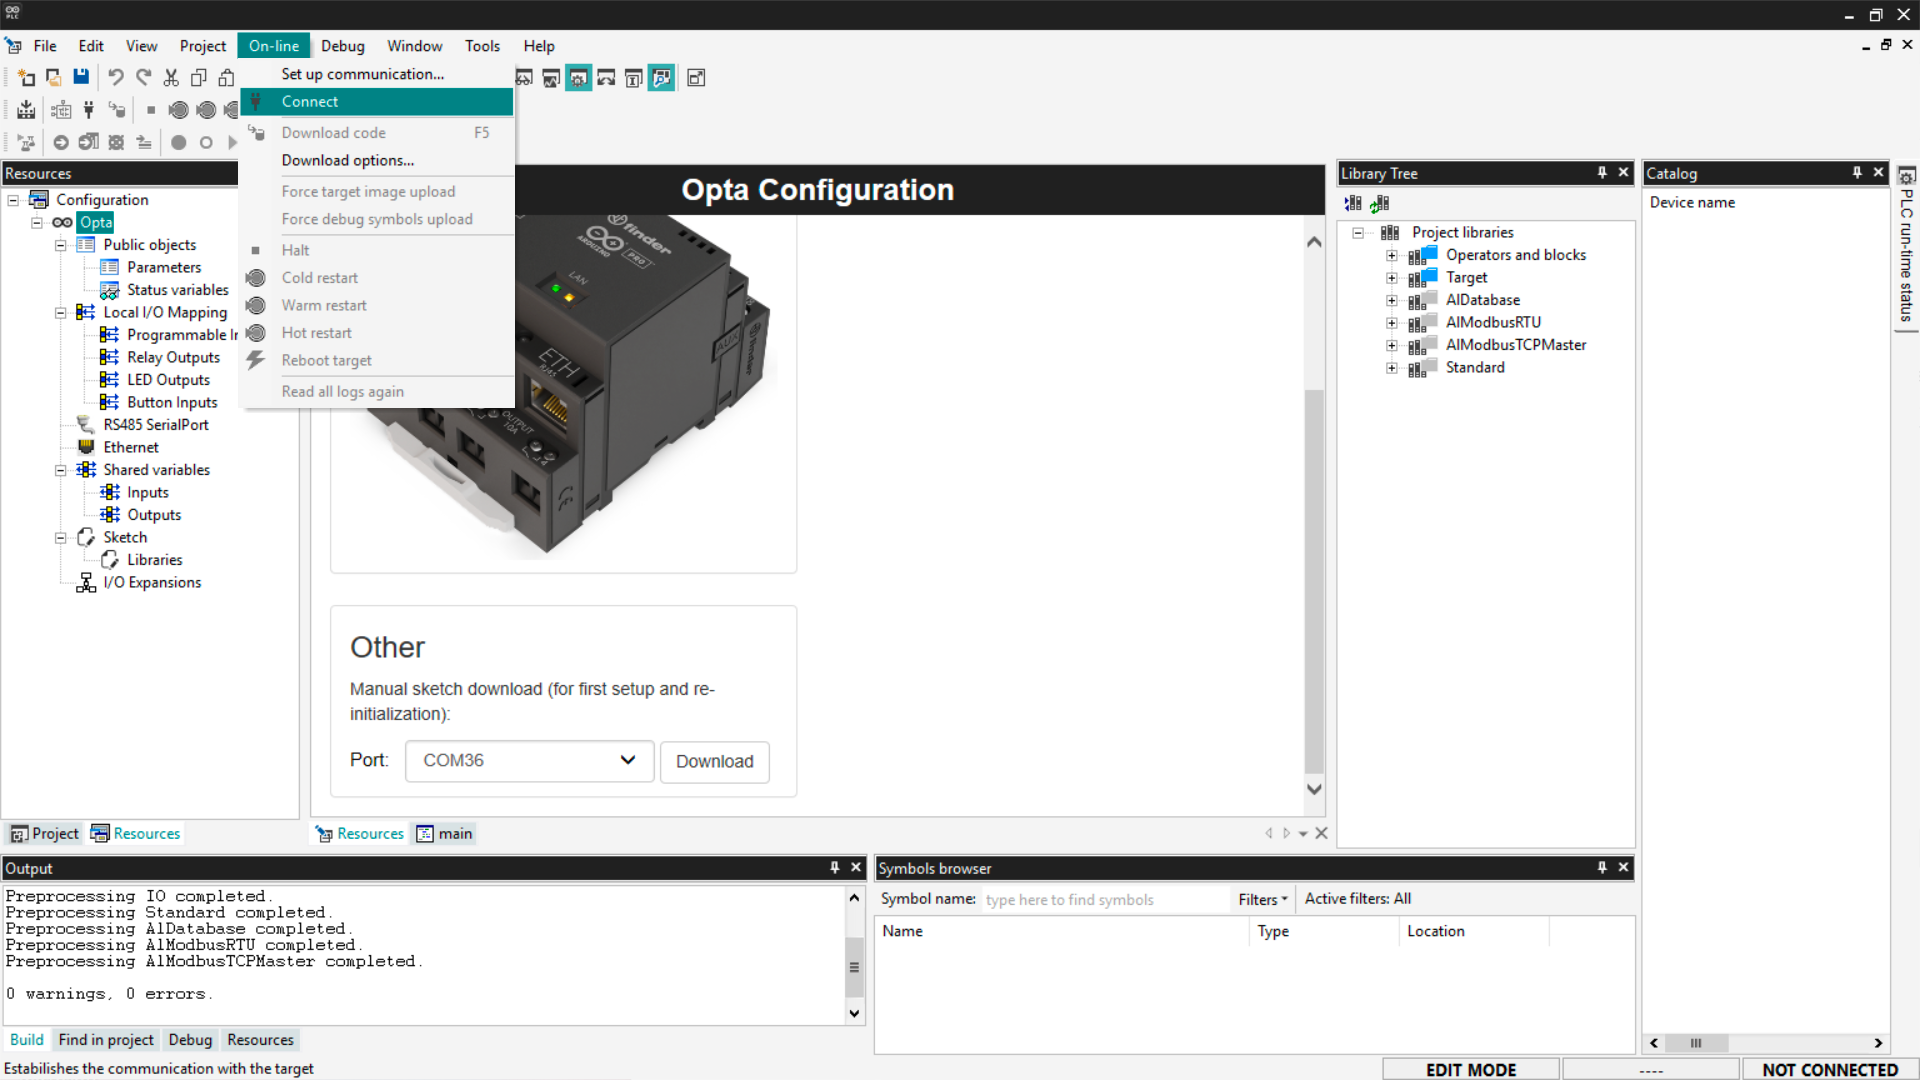This screenshot has height=1080, width=1920.
Task: Click the symbol name search field
Action: (x=1104, y=899)
